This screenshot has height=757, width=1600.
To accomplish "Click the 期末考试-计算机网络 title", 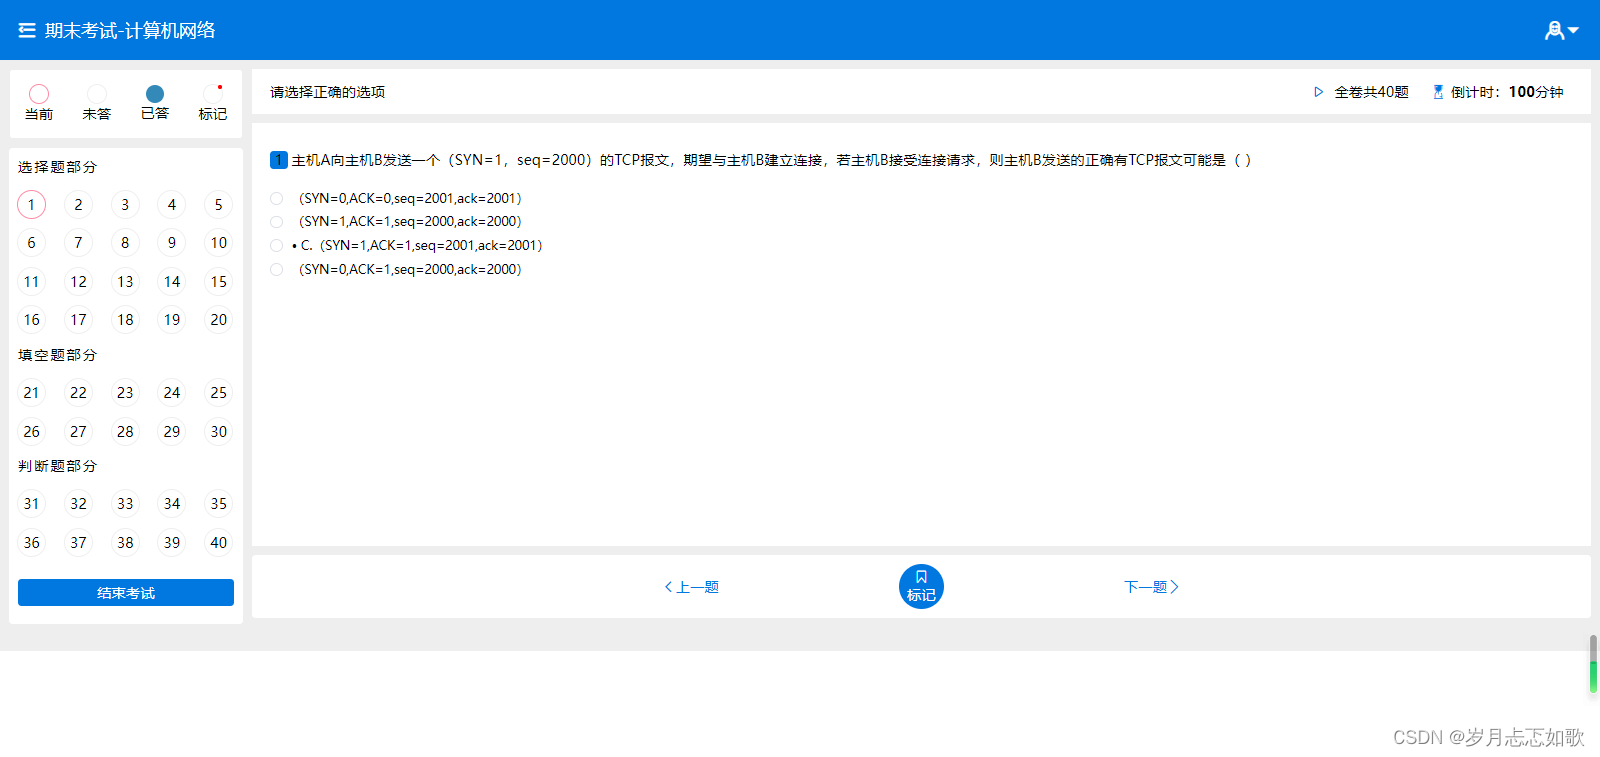I will [130, 30].
